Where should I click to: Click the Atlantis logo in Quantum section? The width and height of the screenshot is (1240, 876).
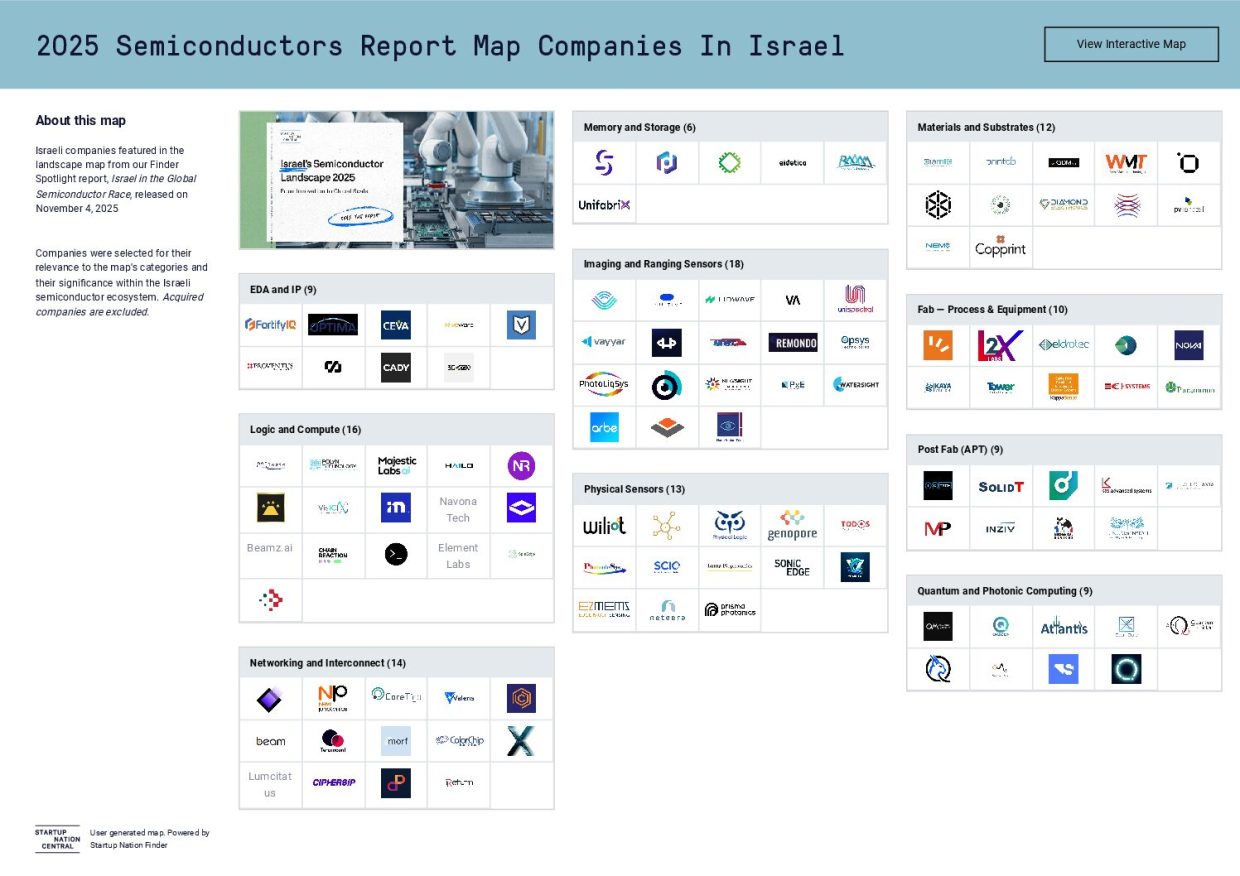1063,627
